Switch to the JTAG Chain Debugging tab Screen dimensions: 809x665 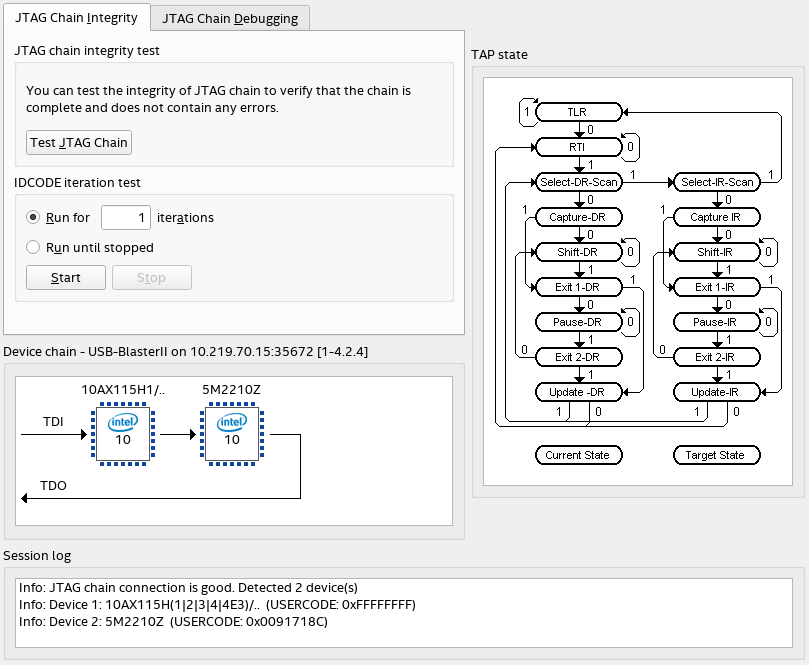click(230, 17)
